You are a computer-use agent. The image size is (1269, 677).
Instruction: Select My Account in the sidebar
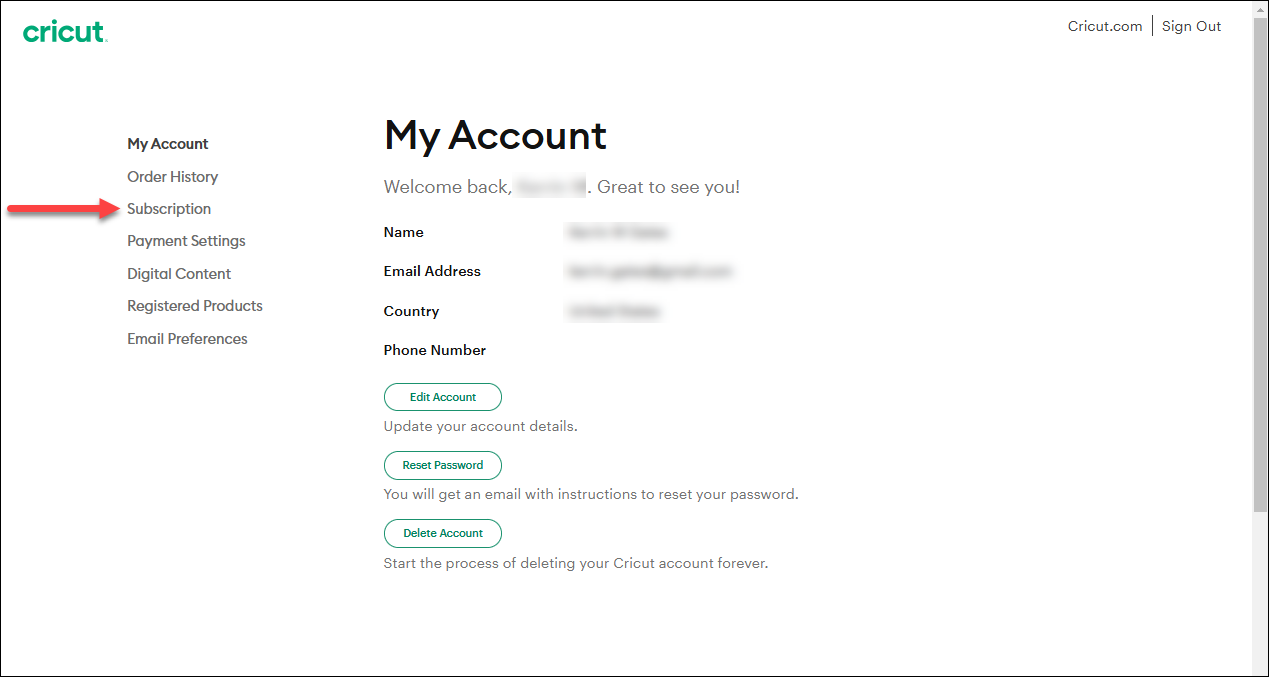[167, 144]
